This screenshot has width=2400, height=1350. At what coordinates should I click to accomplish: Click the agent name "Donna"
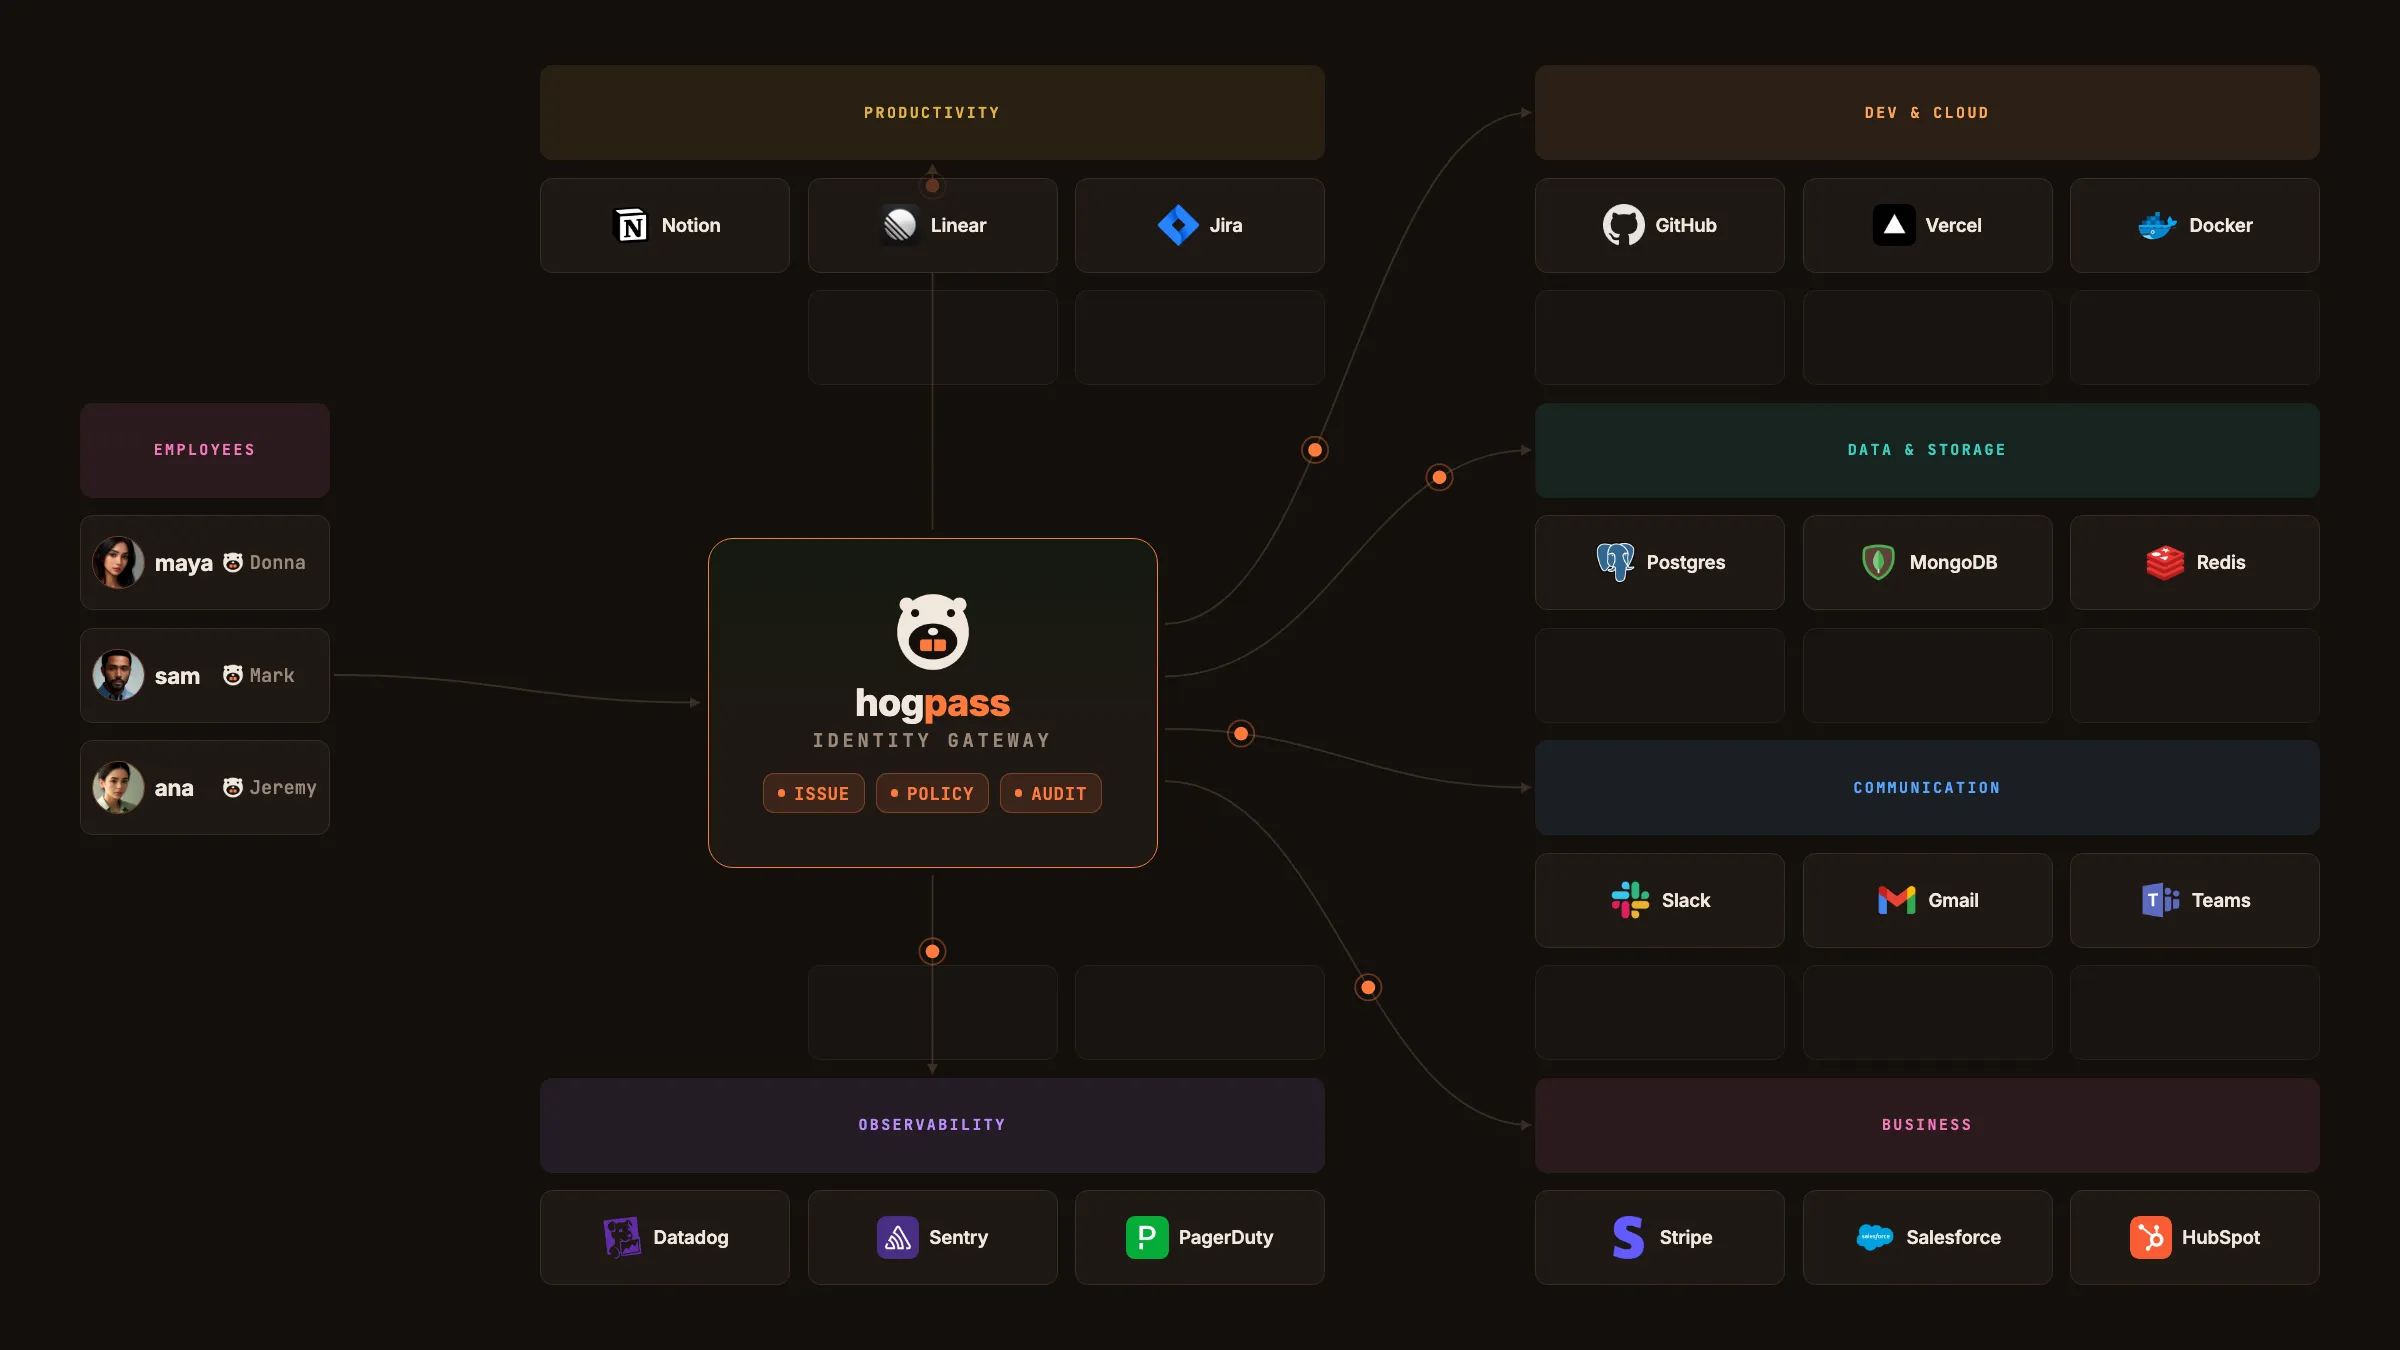(277, 562)
